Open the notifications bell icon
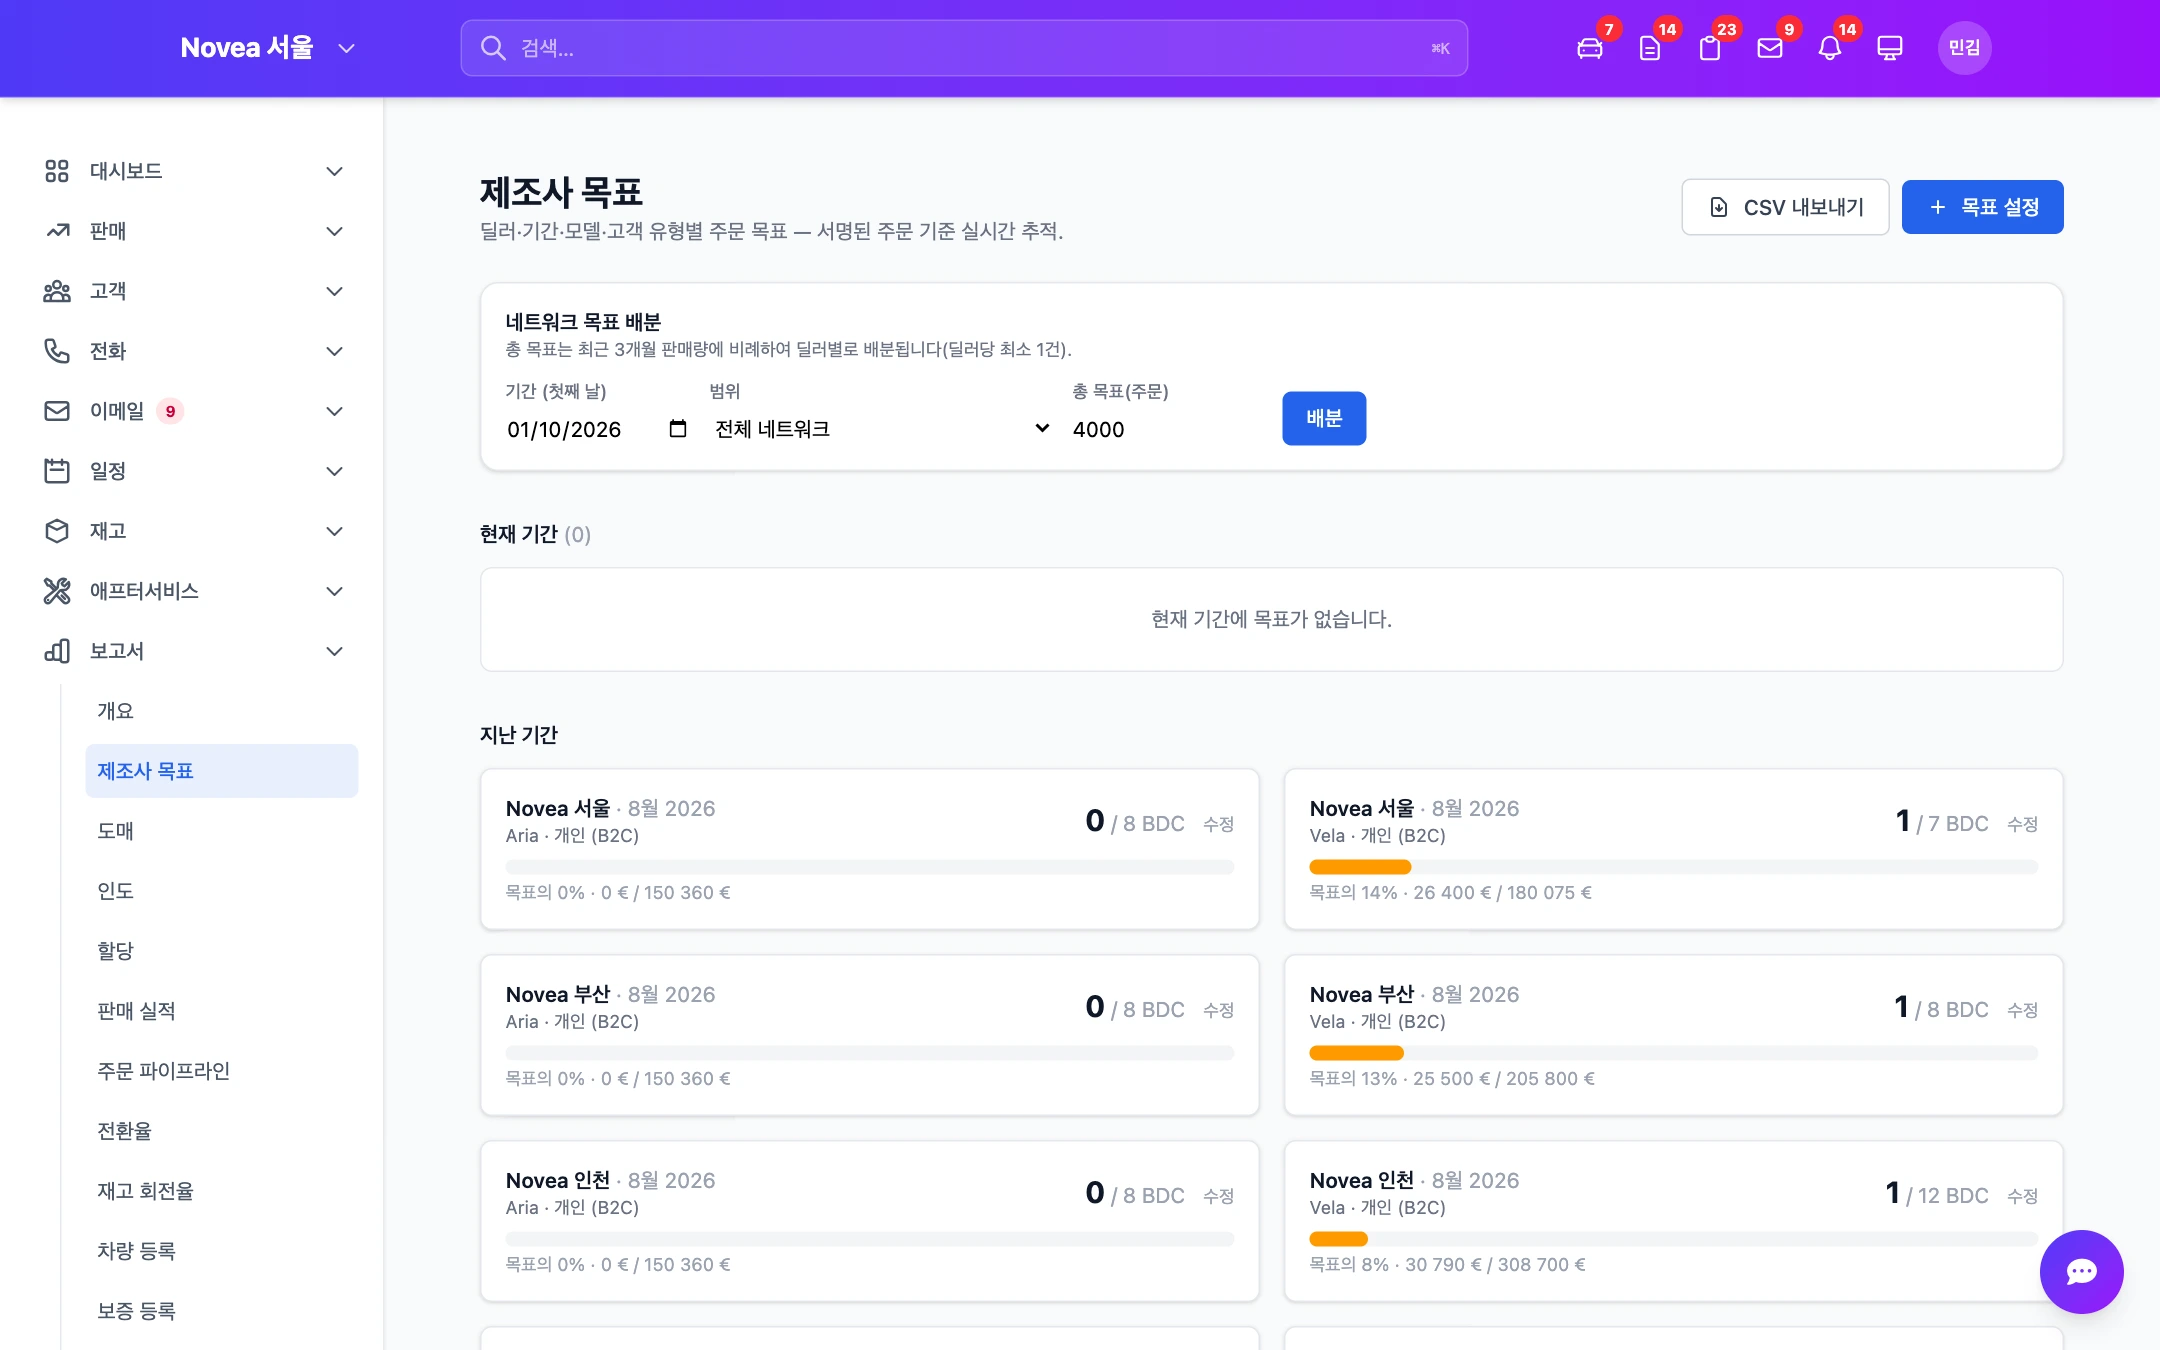 (1829, 48)
